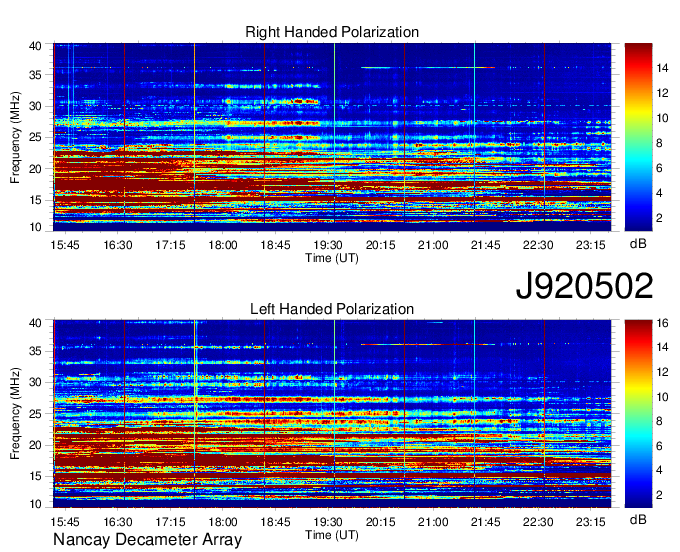Click "30" MHz tick of Right Handed plot
This screenshot has height=552, width=680.
click(35, 106)
